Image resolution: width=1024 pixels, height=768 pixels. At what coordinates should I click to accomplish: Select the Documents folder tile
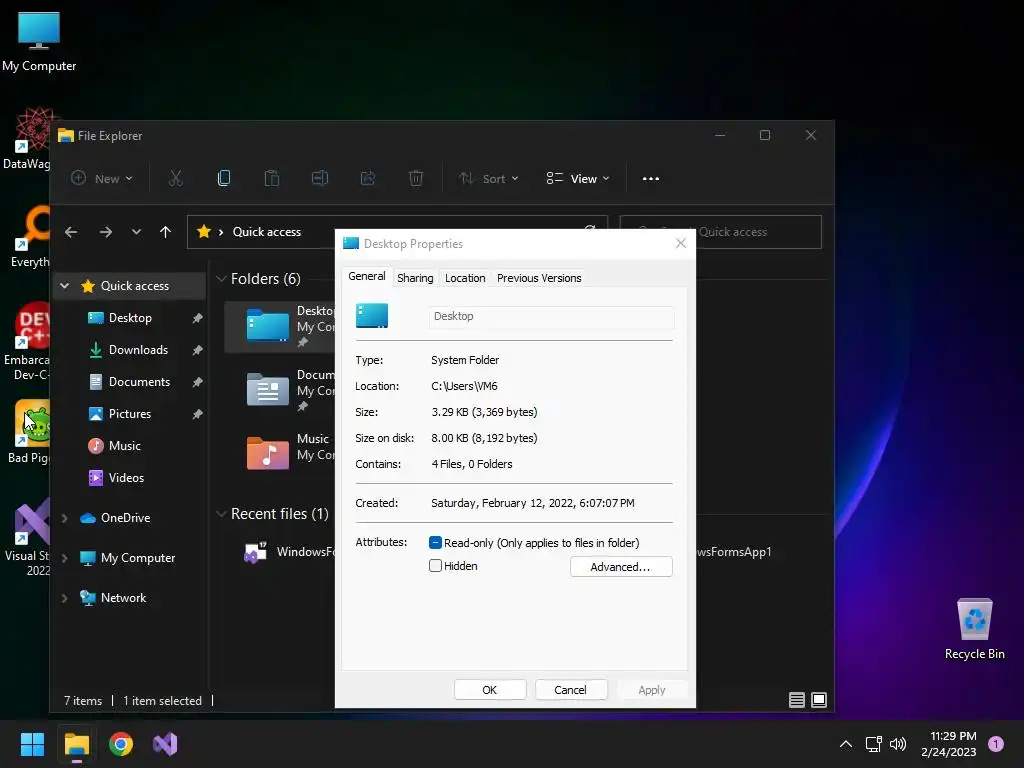pos(281,390)
